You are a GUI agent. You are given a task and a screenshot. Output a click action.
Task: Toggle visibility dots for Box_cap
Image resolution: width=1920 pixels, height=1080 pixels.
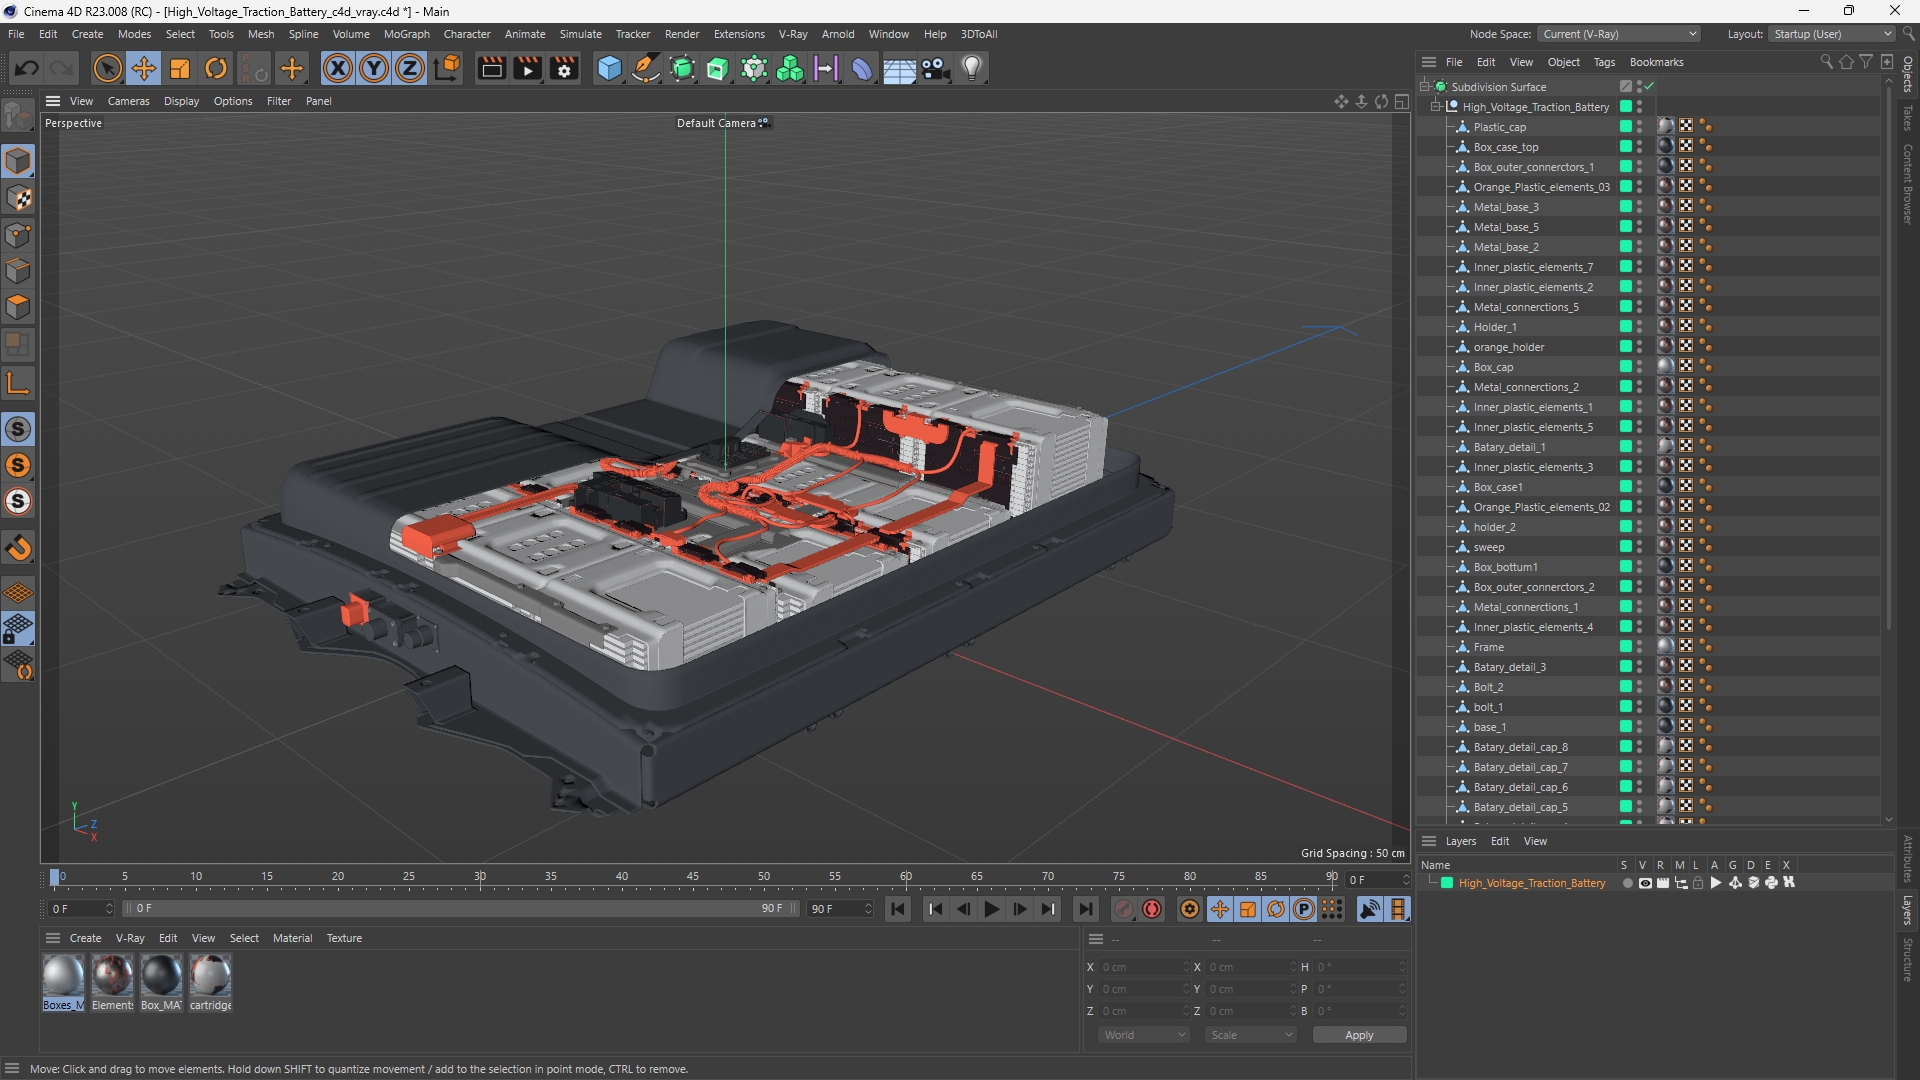coord(1639,367)
